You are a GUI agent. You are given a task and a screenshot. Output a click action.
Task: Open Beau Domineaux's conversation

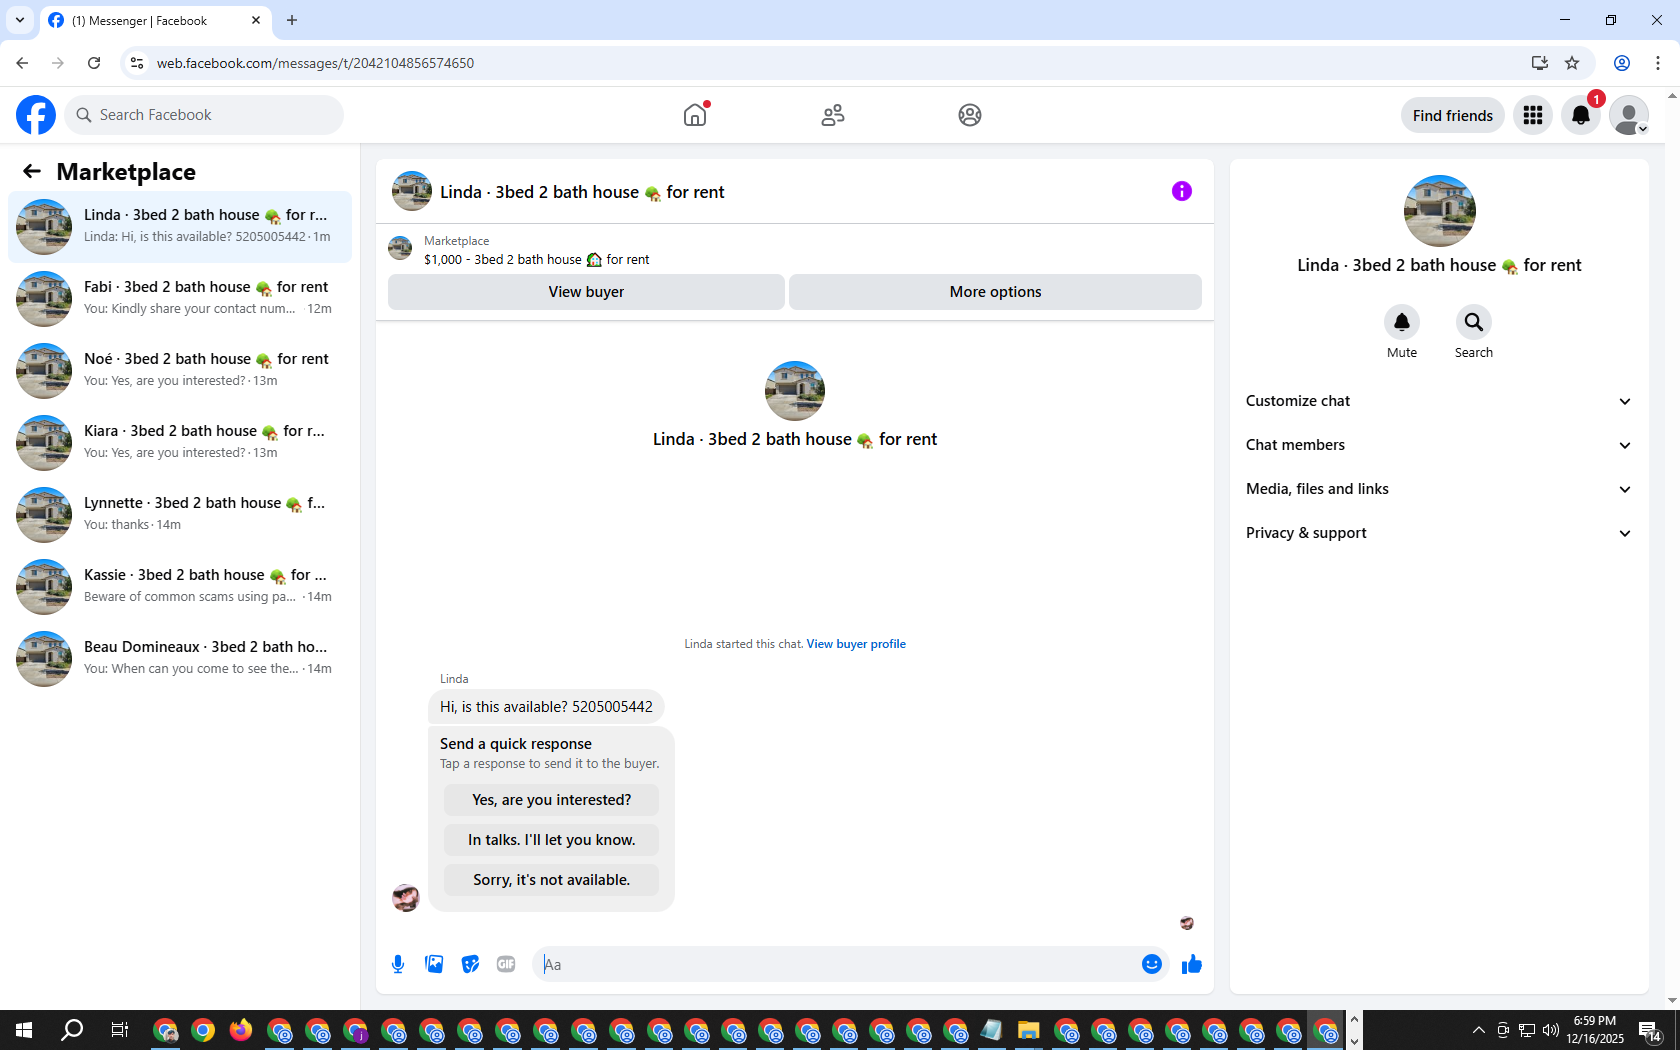click(x=180, y=659)
